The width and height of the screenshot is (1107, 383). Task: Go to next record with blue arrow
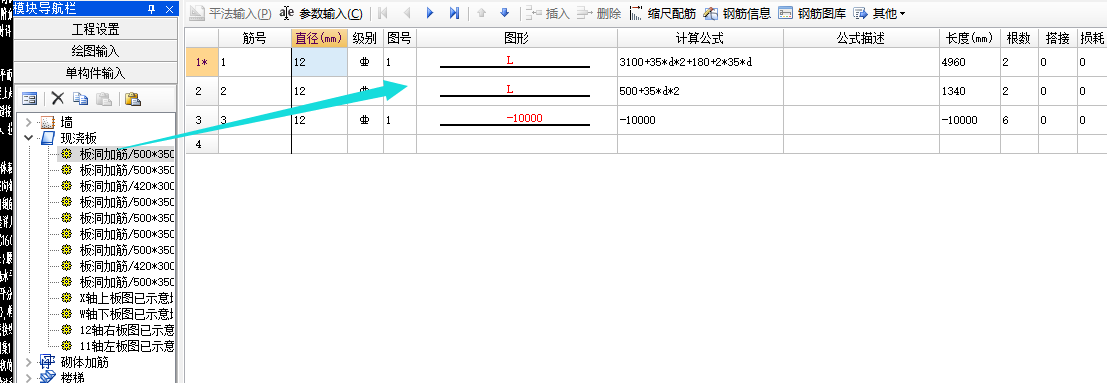pos(431,13)
